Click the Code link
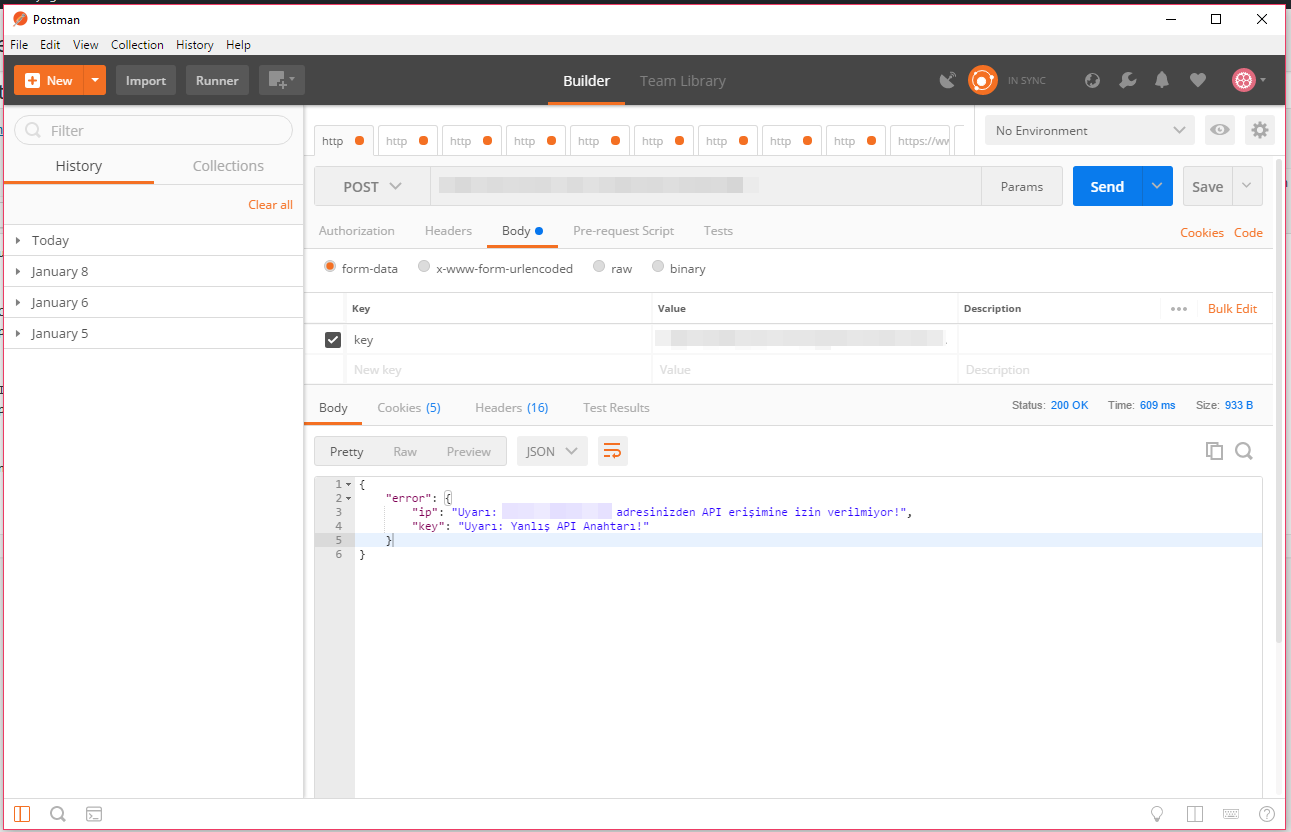Image resolution: width=1291 pixels, height=832 pixels. 1248,233
